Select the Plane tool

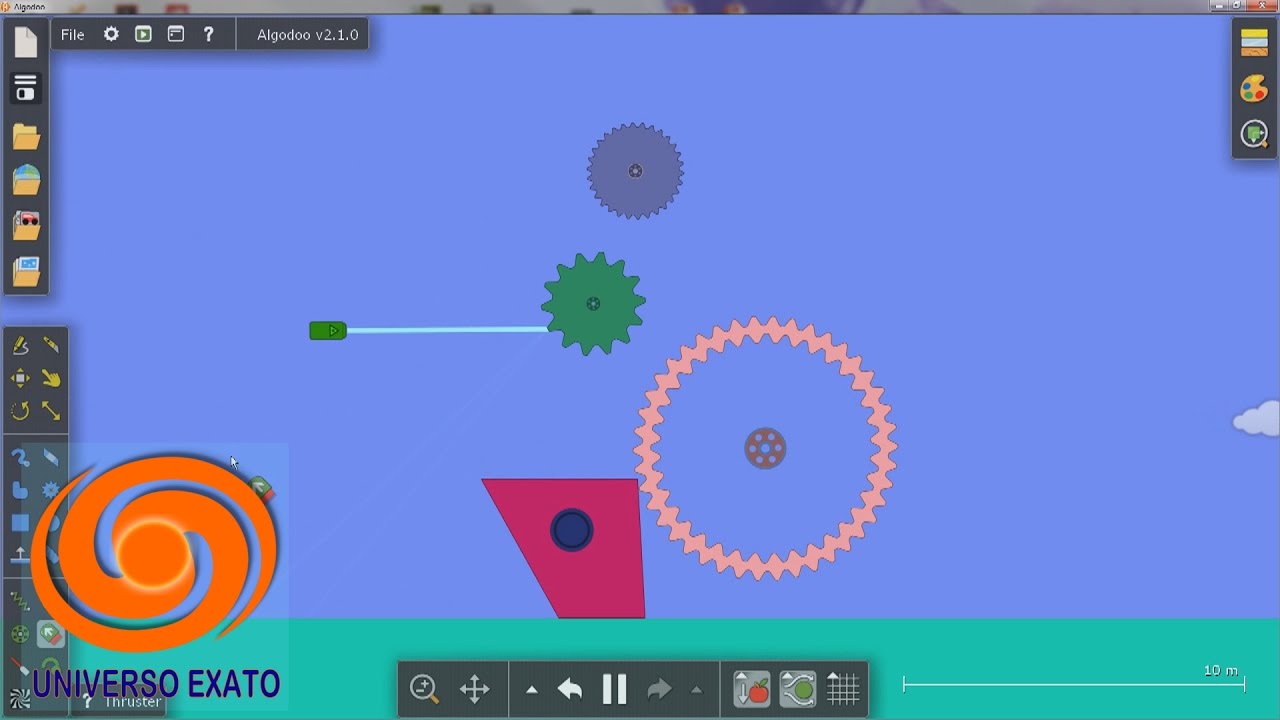[20, 555]
